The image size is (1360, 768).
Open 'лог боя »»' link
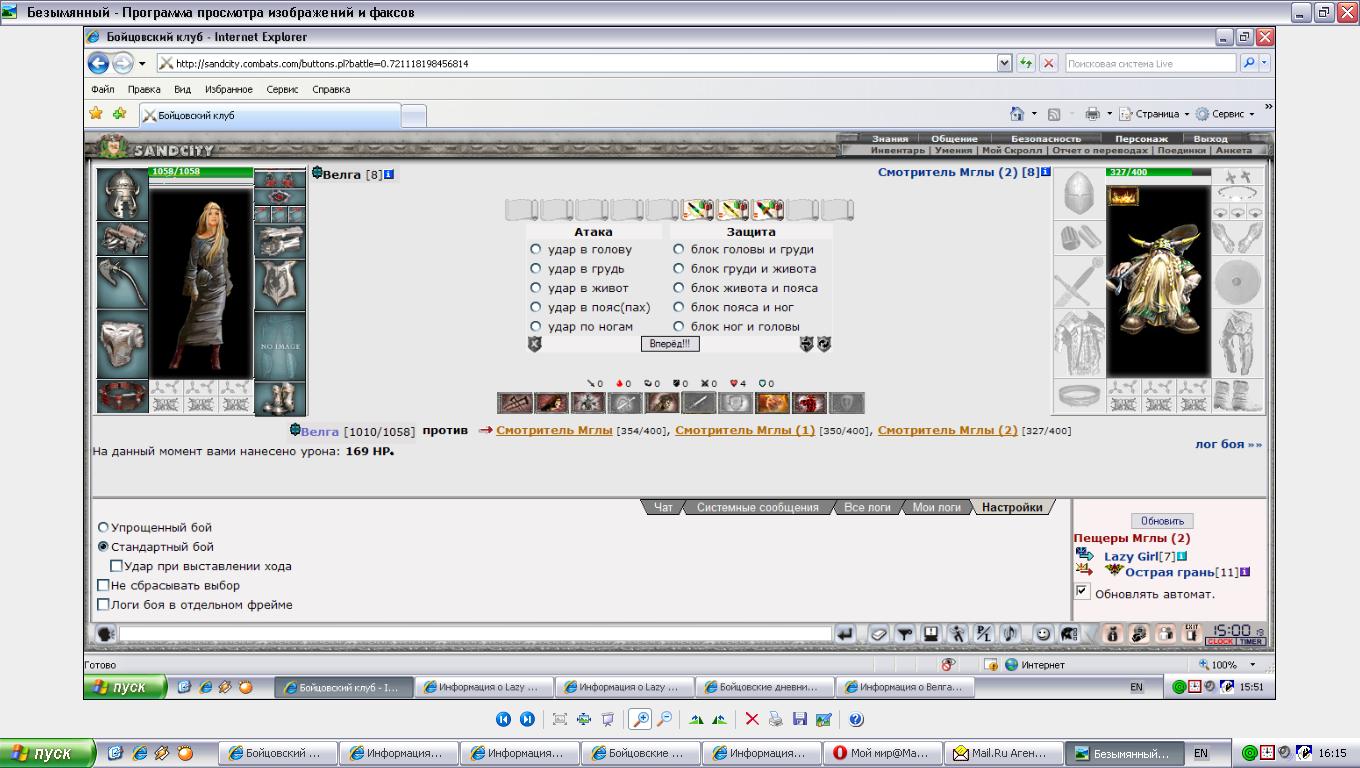tap(1228, 444)
